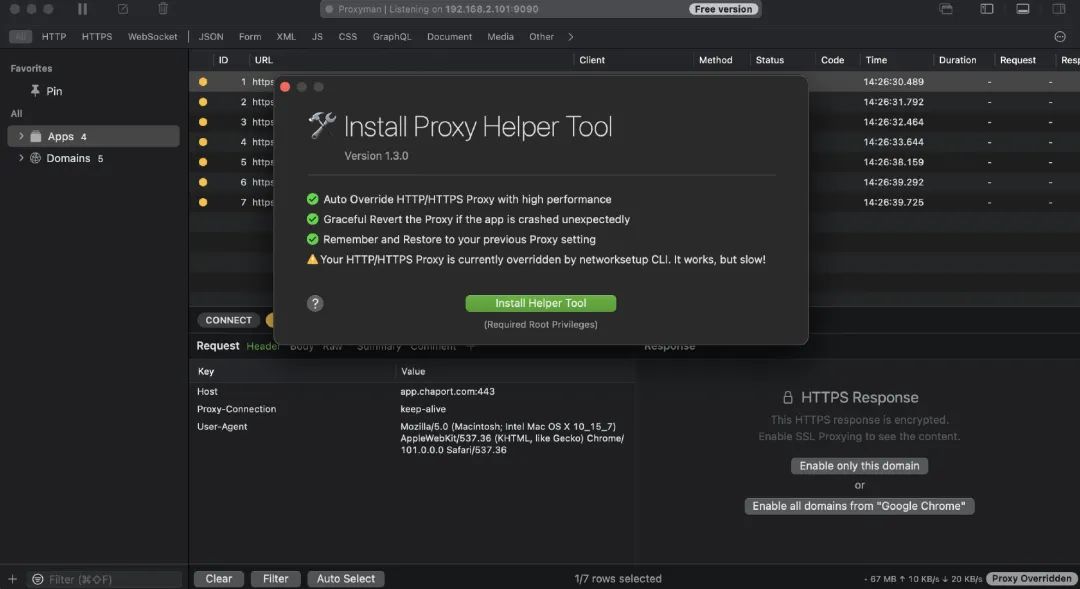The image size is (1080, 589).
Task: Click the yellow status dot of row 1
Action: pyautogui.click(x=202, y=81)
